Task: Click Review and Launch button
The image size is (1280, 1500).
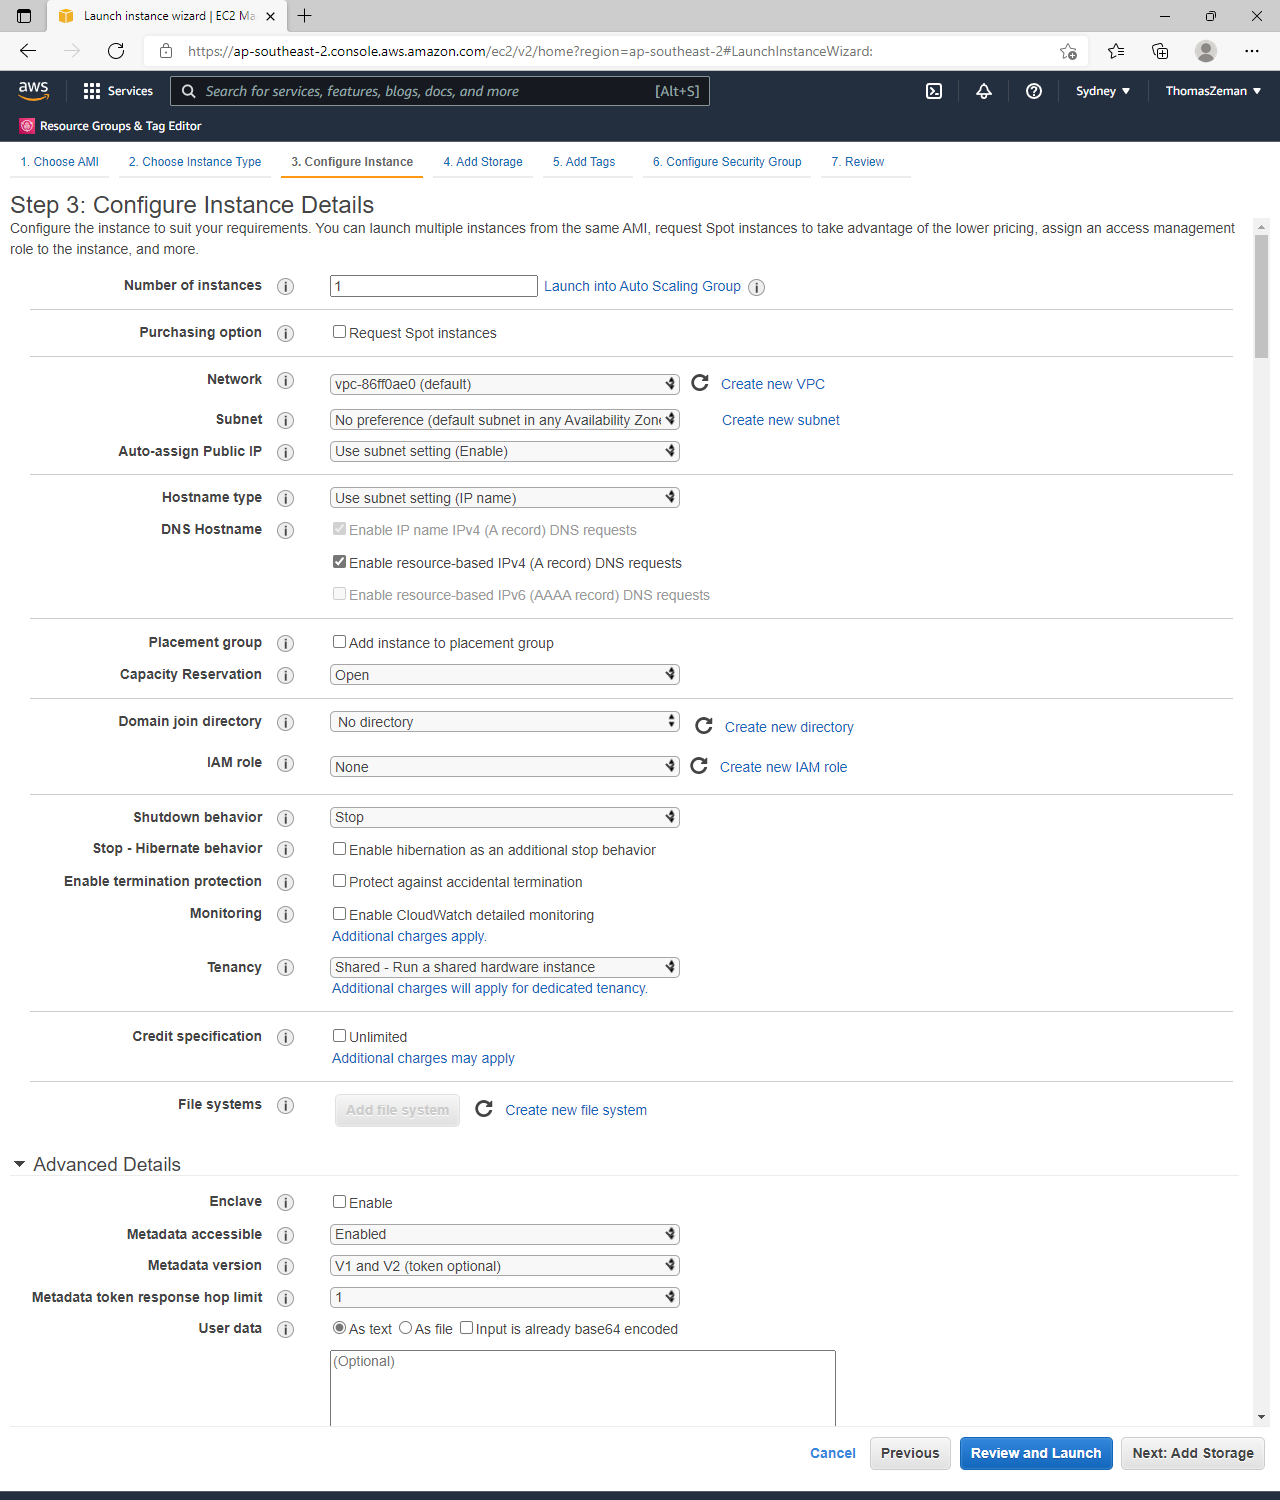Action: [1036, 1453]
